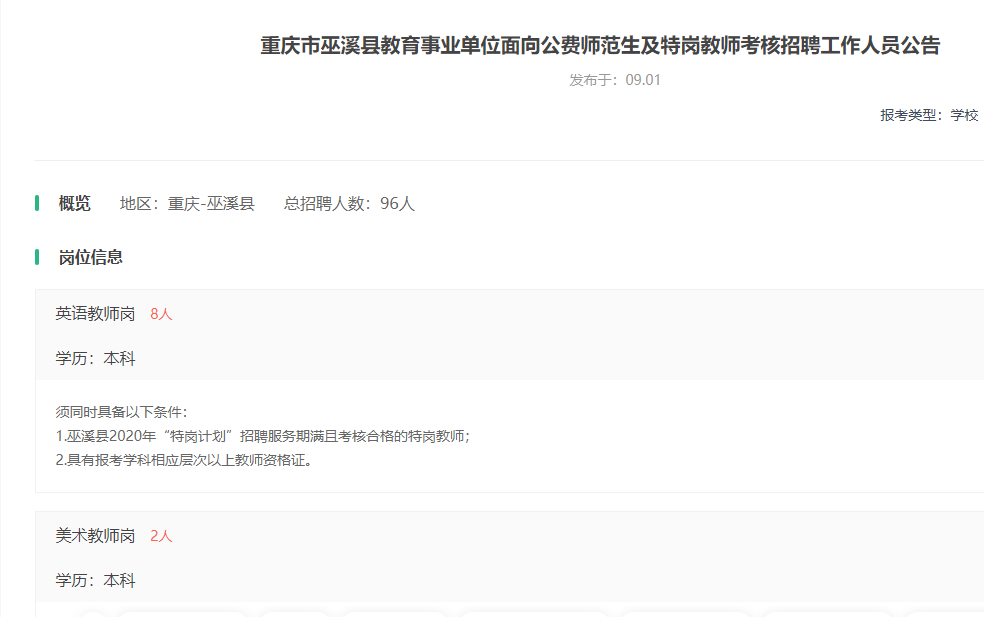The width and height of the screenshot is (984, 617).
Task: Click '学历：本科' under 英语教师岗
Action: [95, 358]
